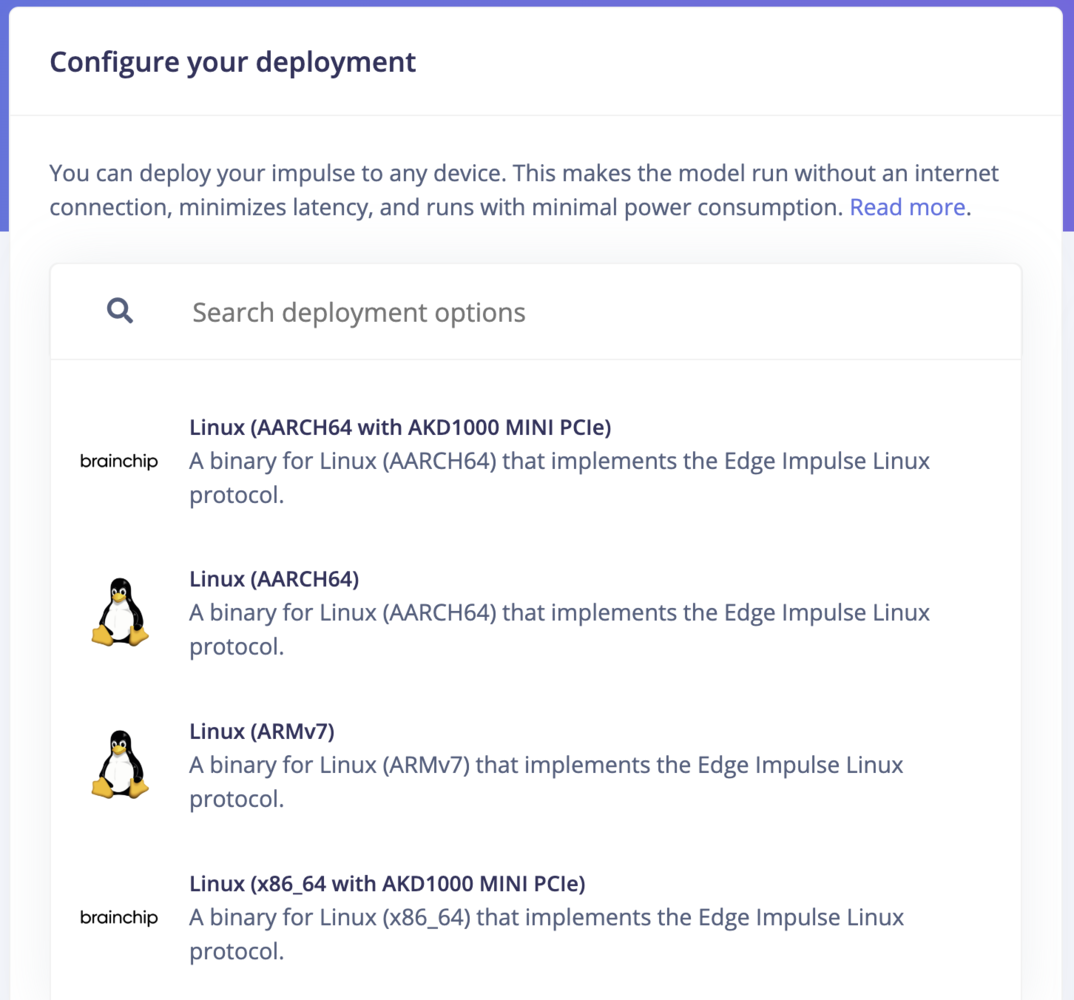
Task: Click the ARMv7 binary description text
Action: tap(547, 782)
